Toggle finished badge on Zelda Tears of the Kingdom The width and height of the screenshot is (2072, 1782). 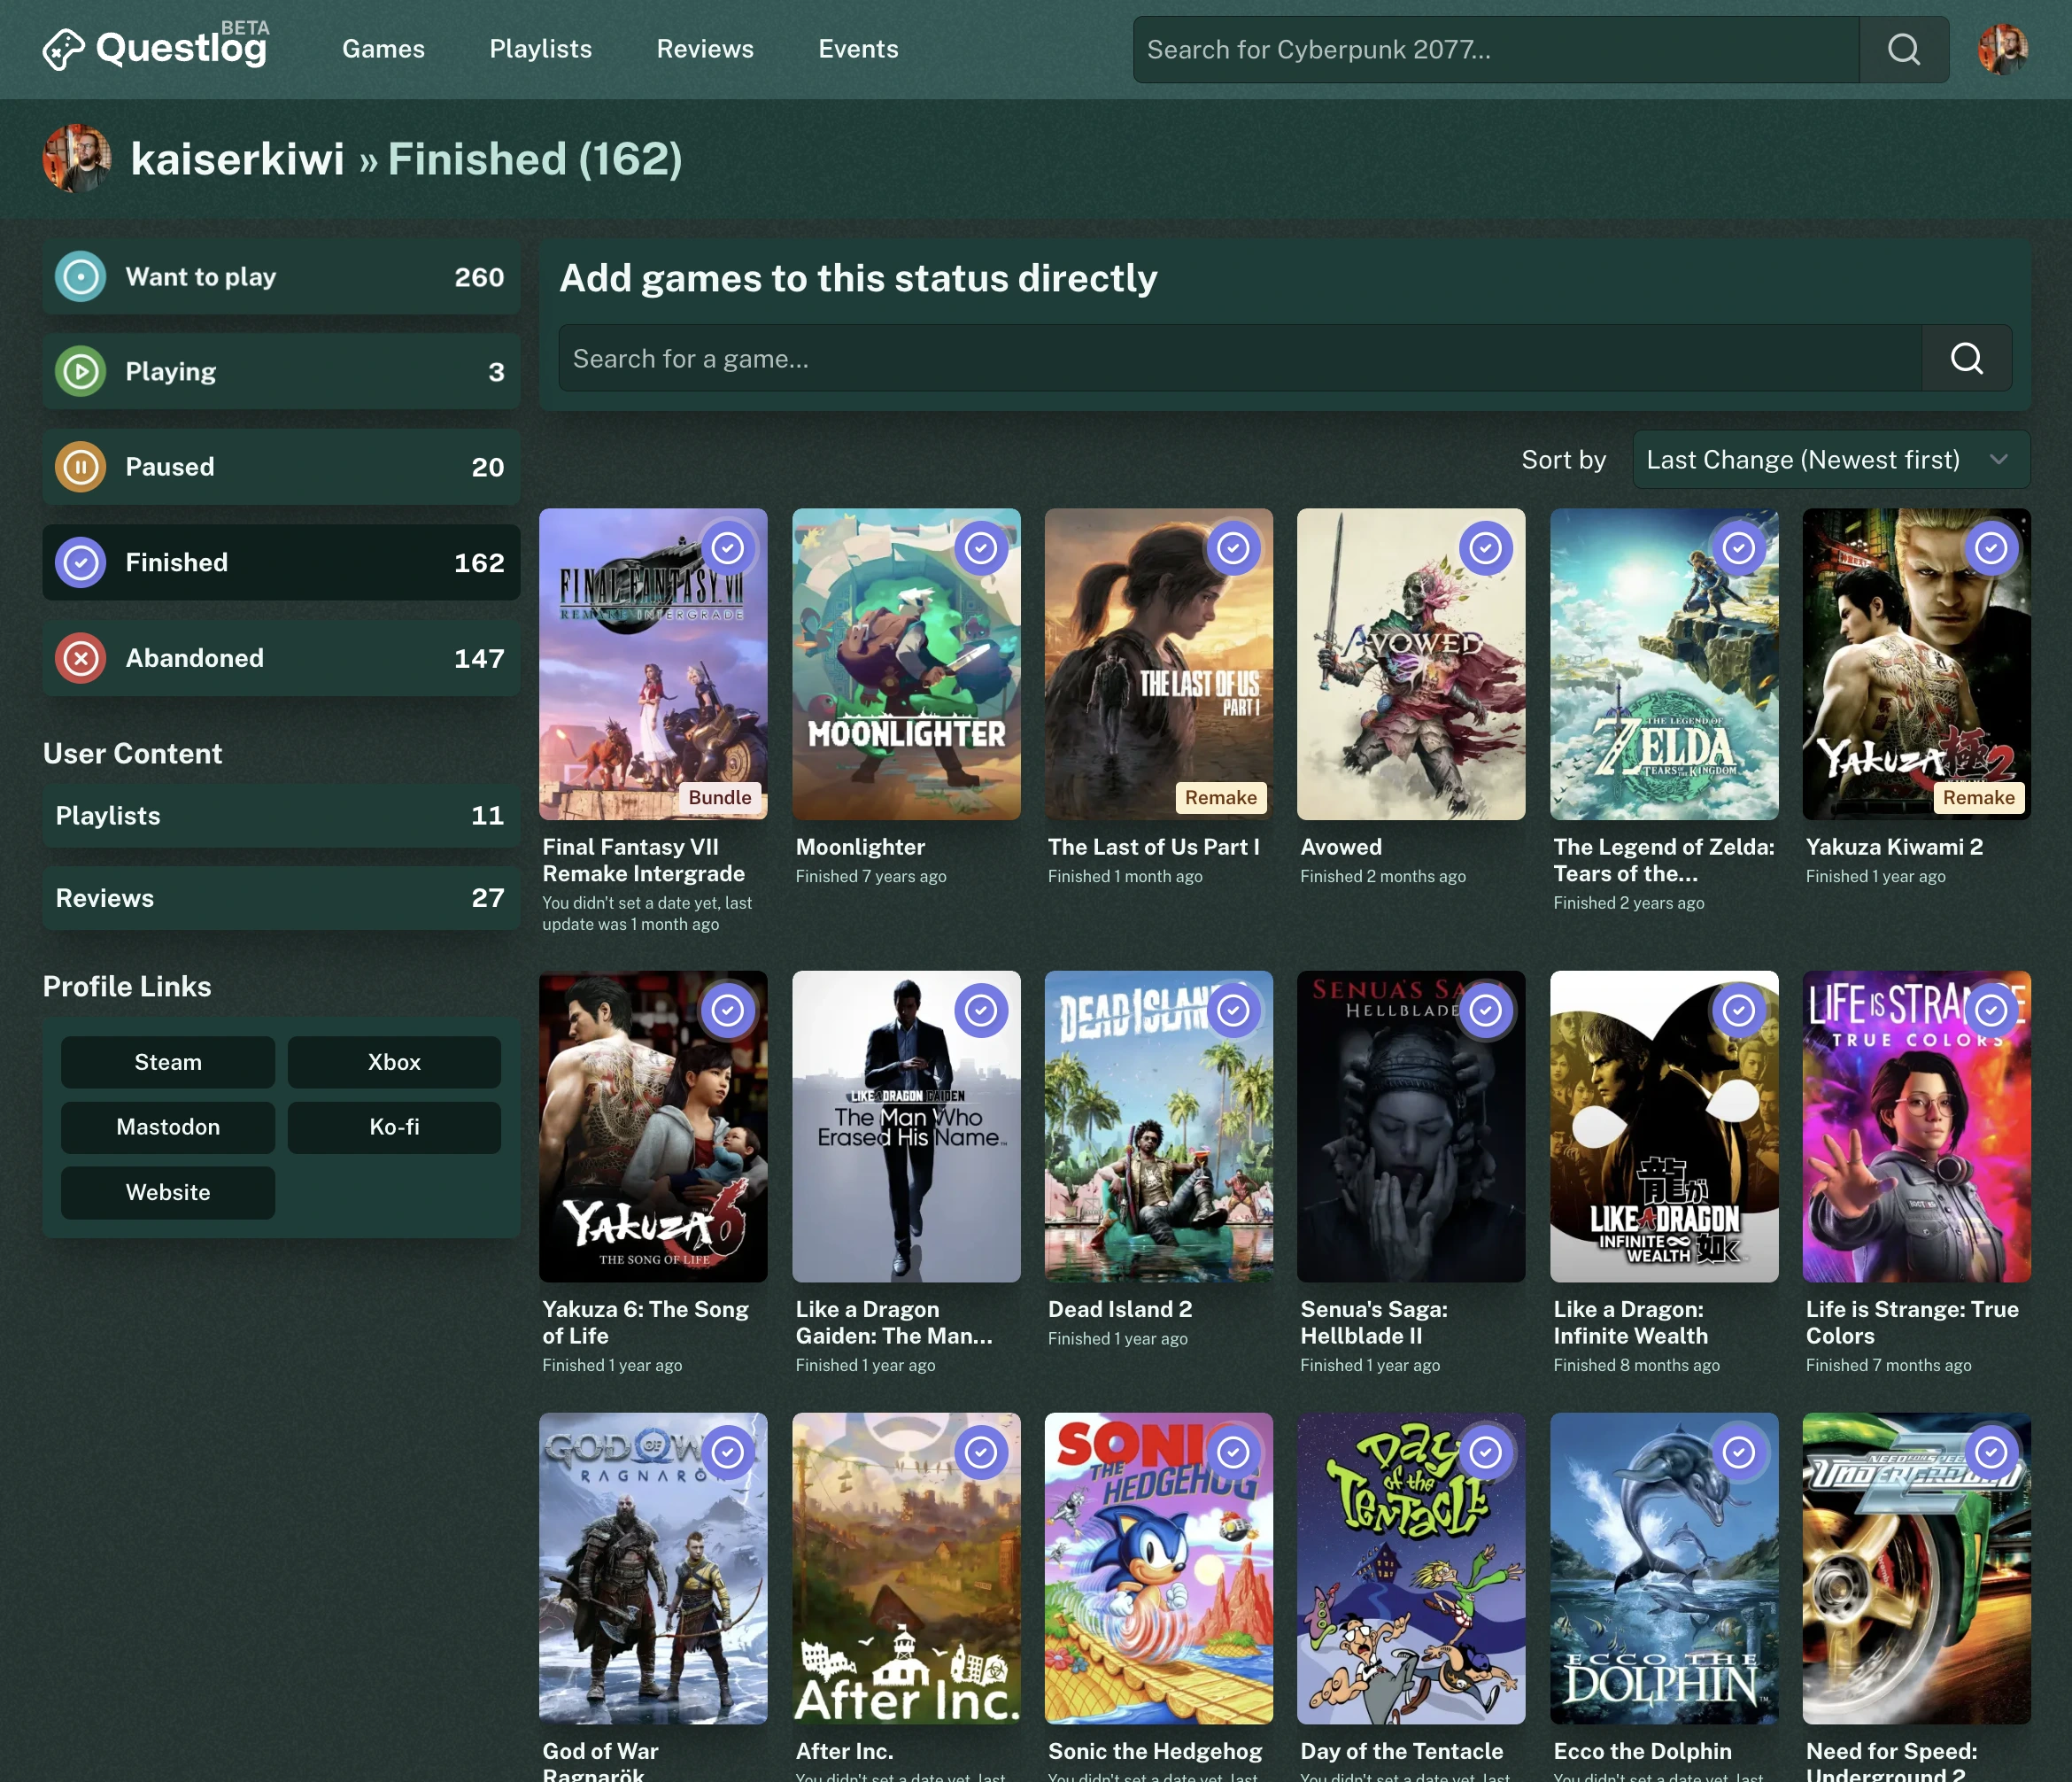tap(1739, 548)
